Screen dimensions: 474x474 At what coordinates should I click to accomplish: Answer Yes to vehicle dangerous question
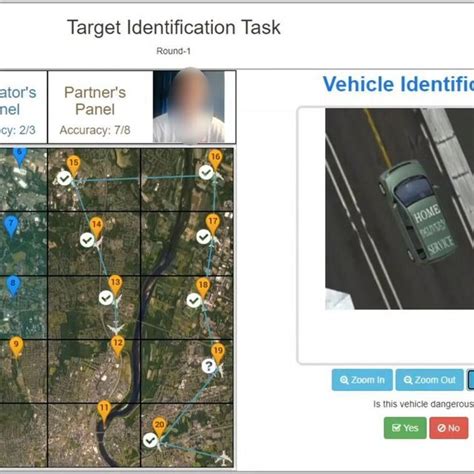[x=405, y=428]
